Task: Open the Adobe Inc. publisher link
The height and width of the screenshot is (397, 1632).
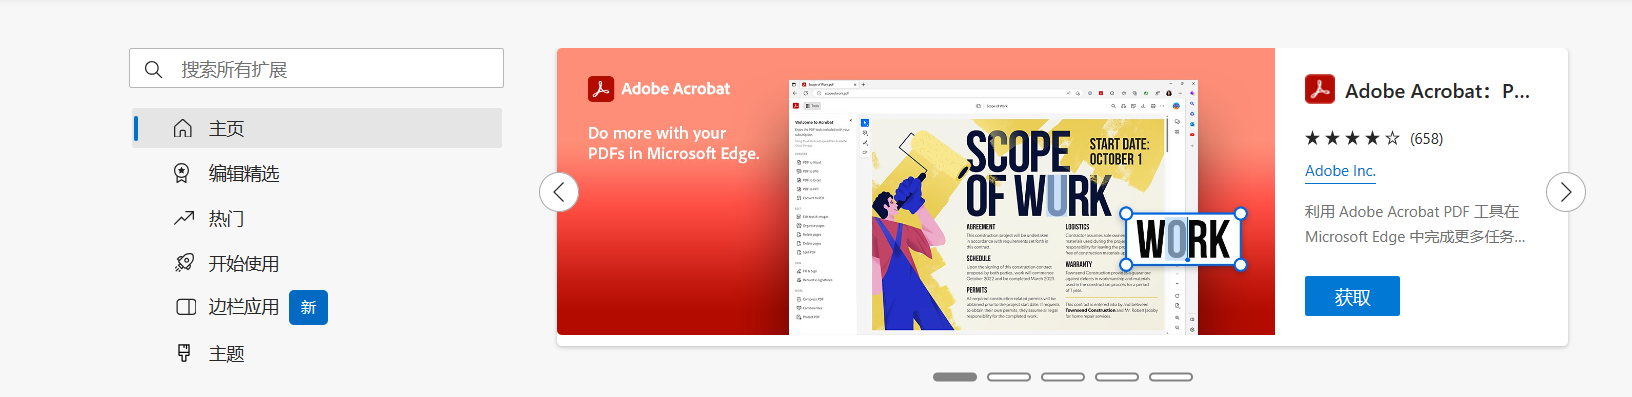Action: pos(1340,171)
